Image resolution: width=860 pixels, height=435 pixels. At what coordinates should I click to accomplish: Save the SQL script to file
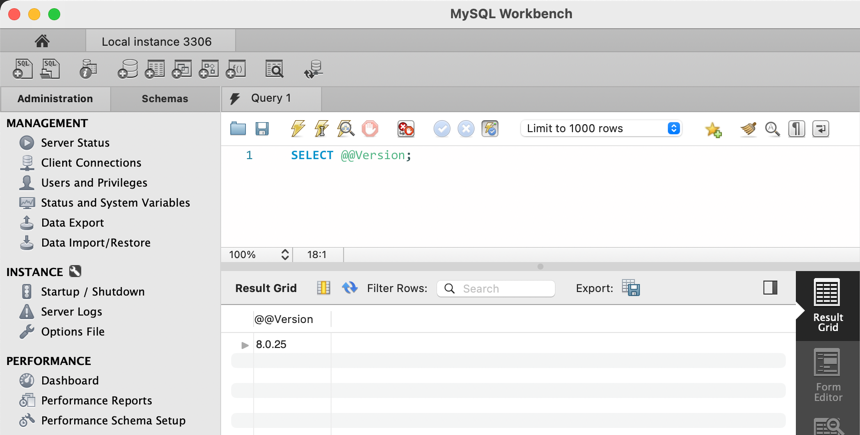pos(262,129)
